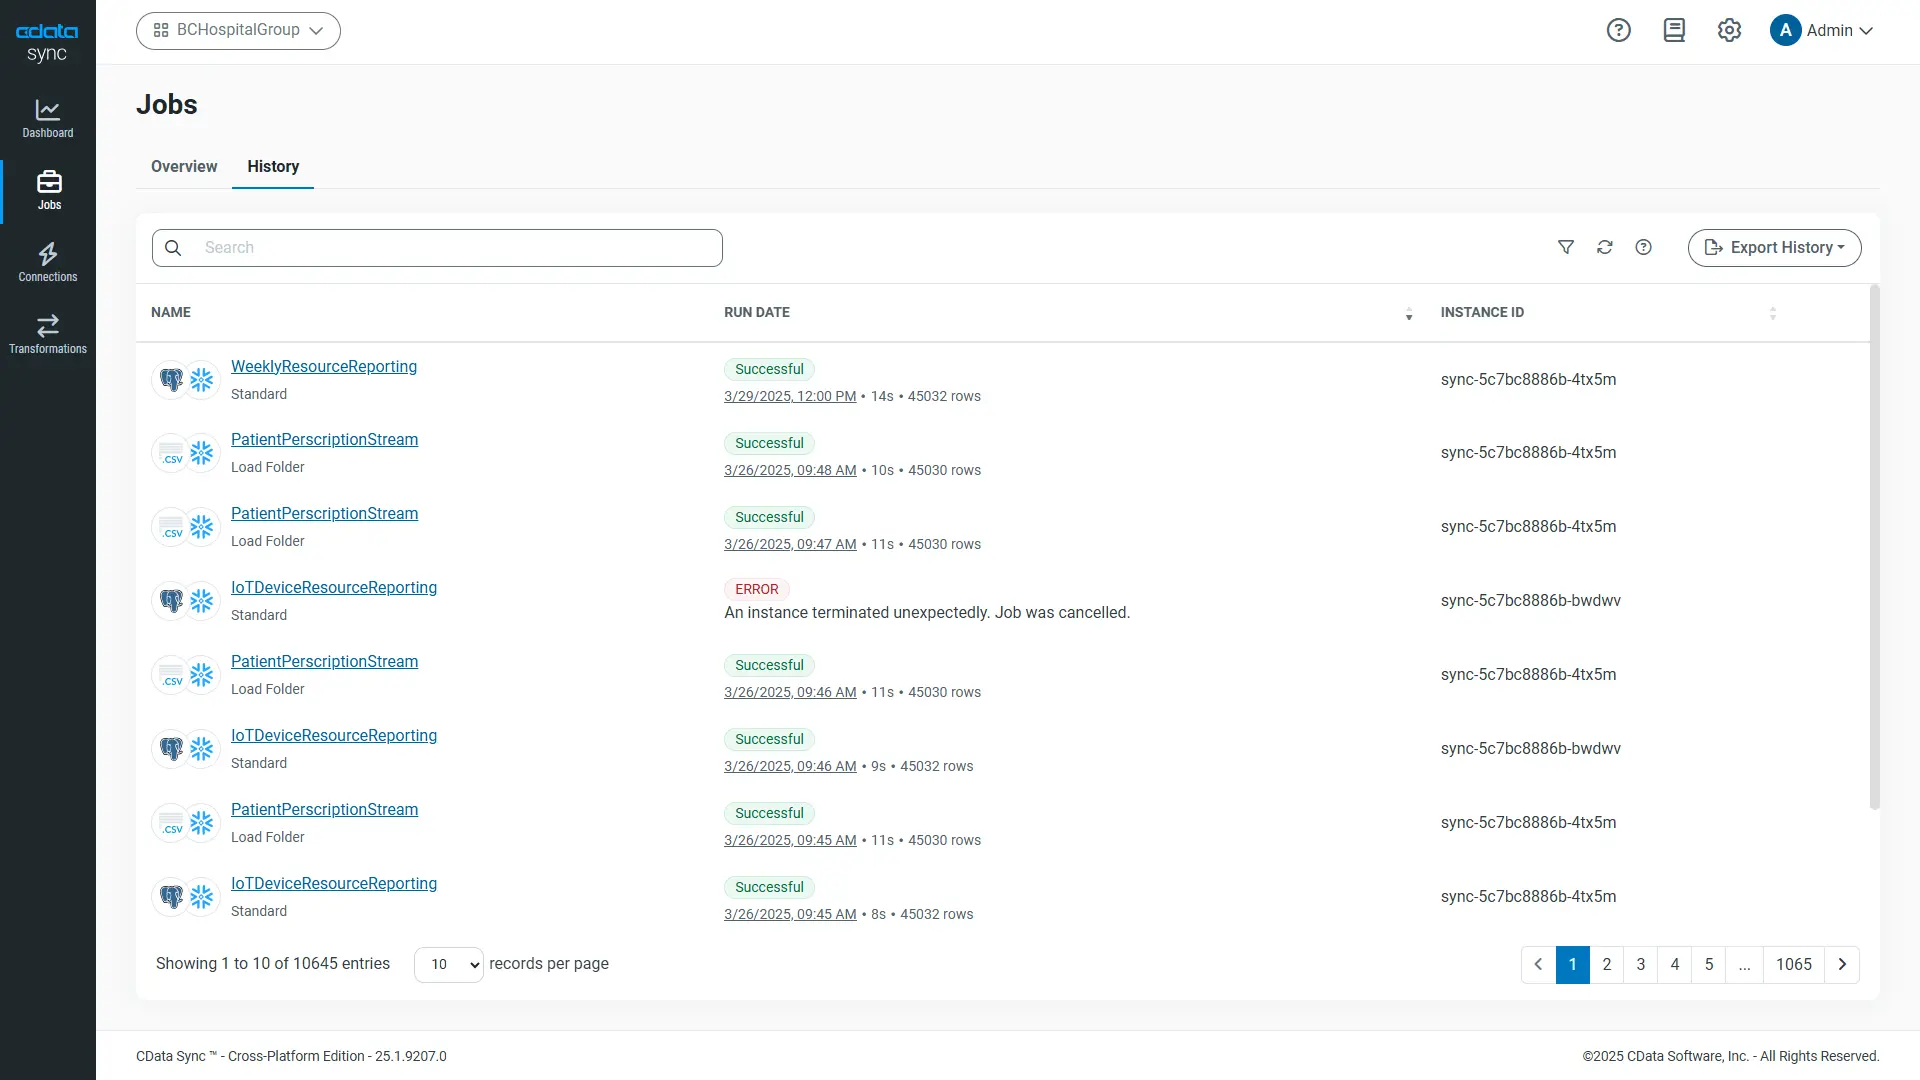Open the Export History dropdown
The width and height of the screenshot is (1920, 1080).
pyautogui.click(x=1774, y=247)
